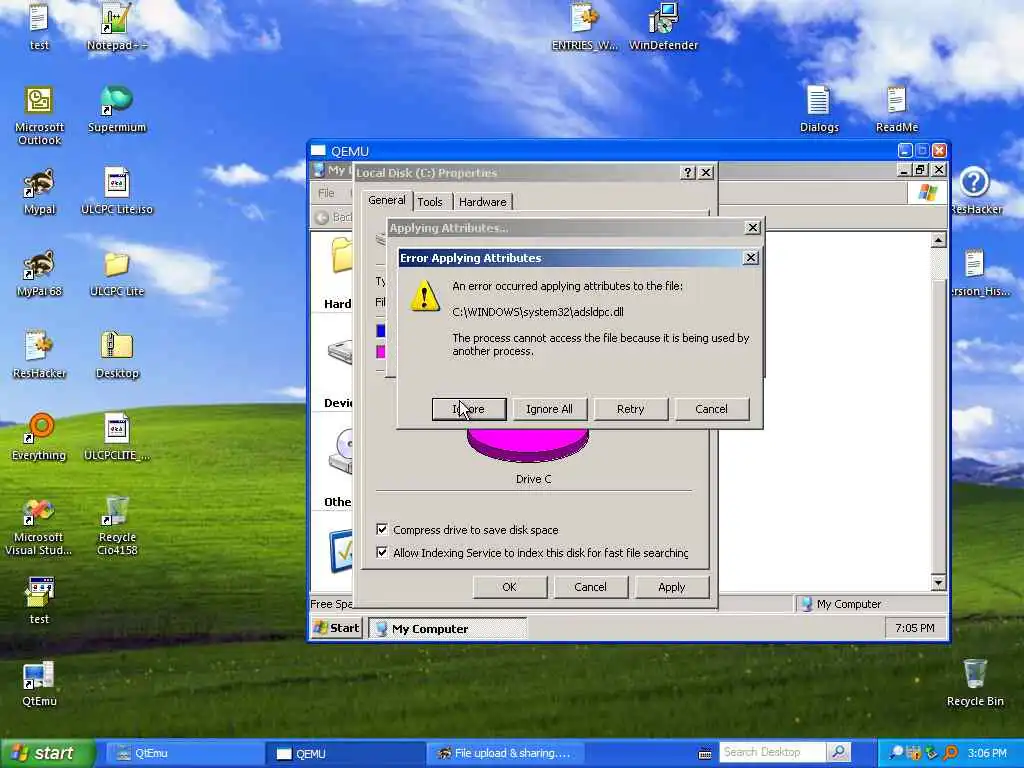Image resolution: width=1024 pixels, height=768 pixels.
Task: Click Cancel in Error Applying Attributes dialog
Action: pos(711,409)
